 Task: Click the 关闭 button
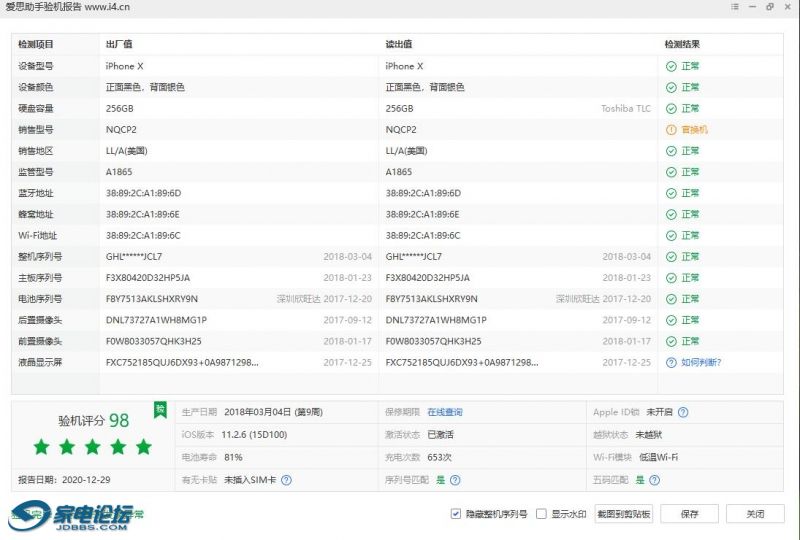click(755, 514)
